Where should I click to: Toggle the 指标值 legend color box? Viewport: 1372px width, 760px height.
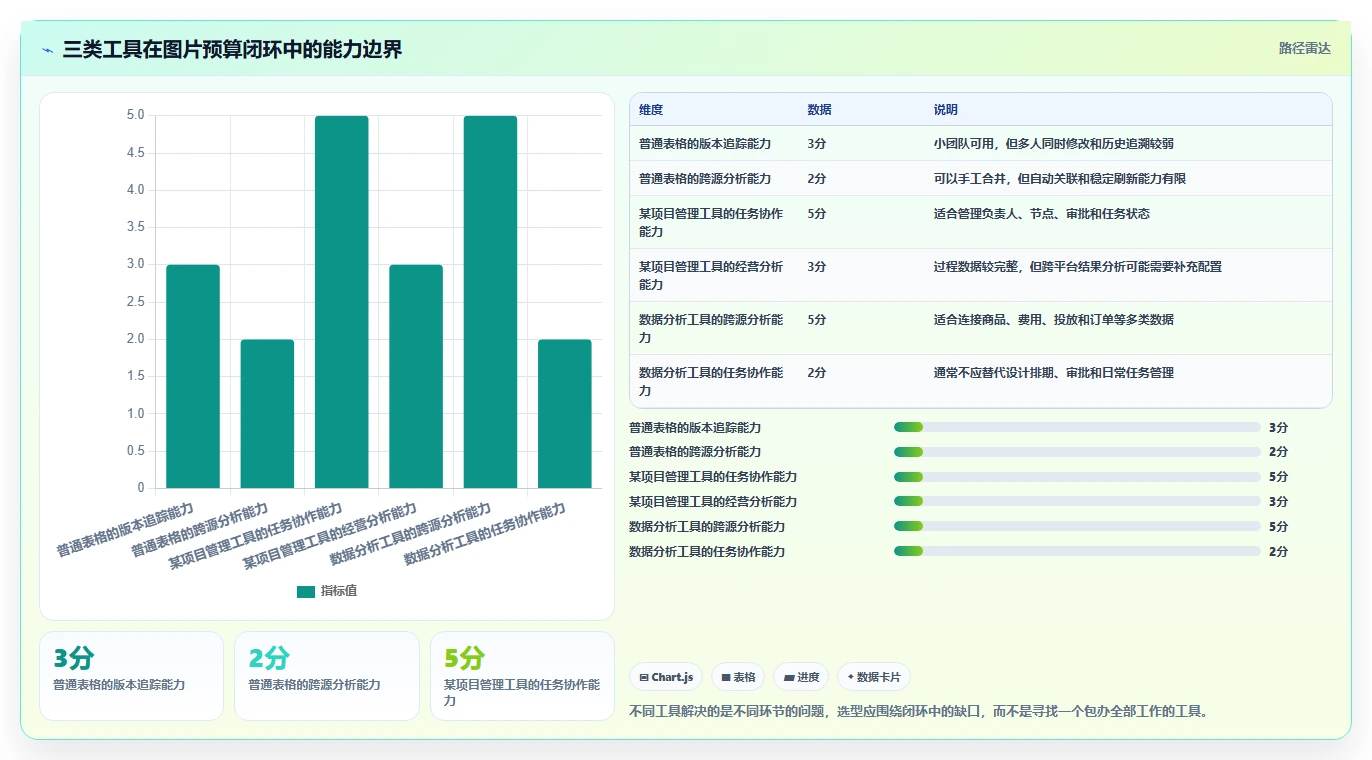tap(306, 591)
